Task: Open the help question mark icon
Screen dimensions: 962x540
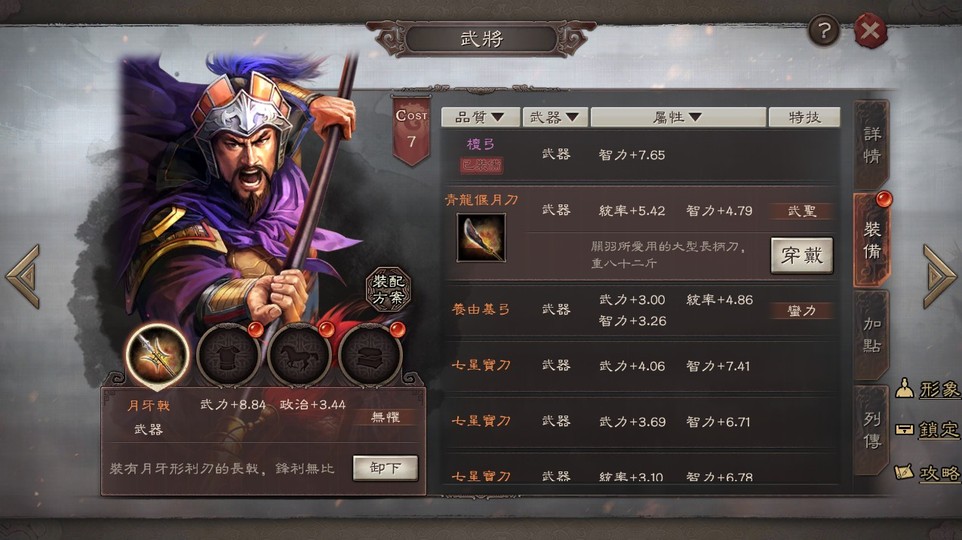Action: tap(823, 30)
